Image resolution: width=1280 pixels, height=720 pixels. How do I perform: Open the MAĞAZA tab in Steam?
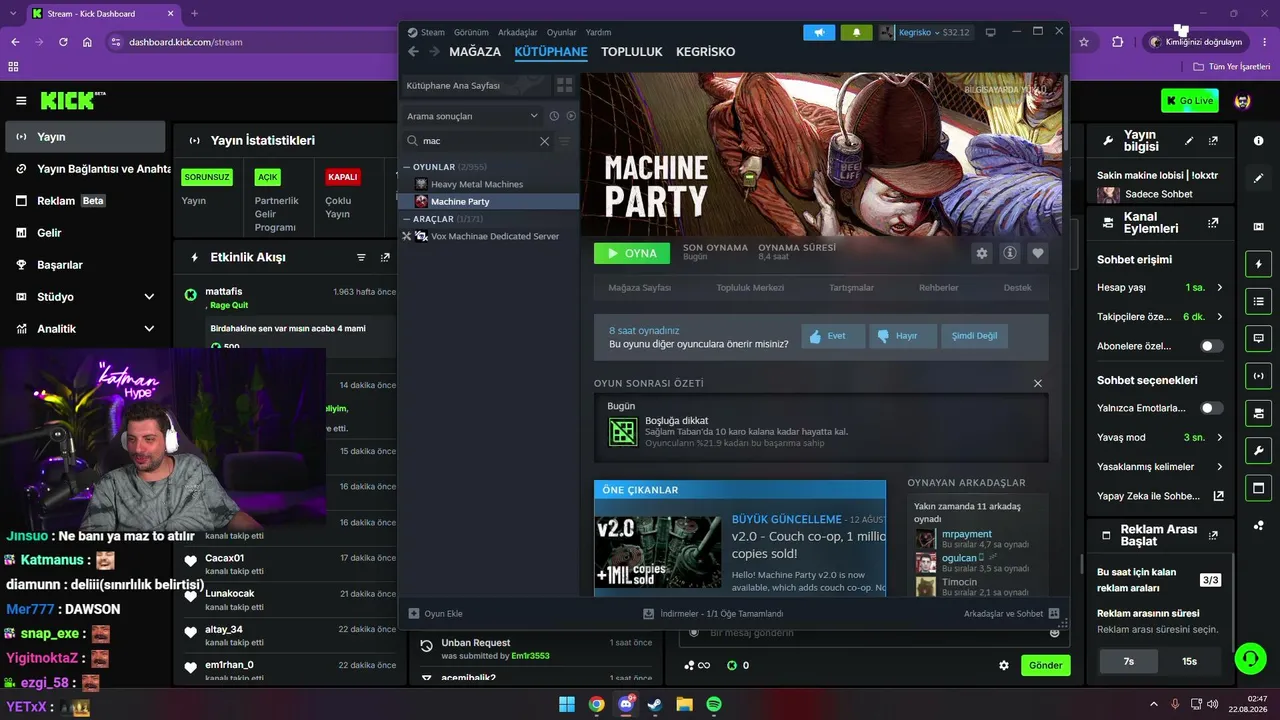coord(475,52)
